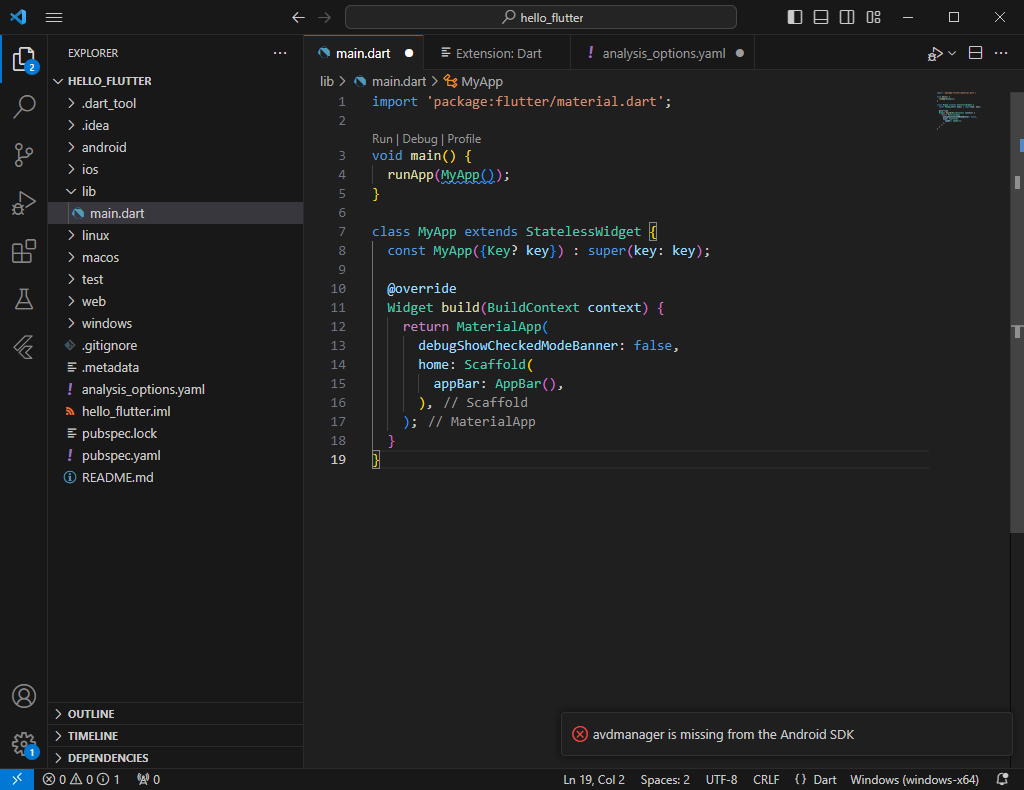
Task: Open the notifications bell icon
Action: (x=1002, y=780)
